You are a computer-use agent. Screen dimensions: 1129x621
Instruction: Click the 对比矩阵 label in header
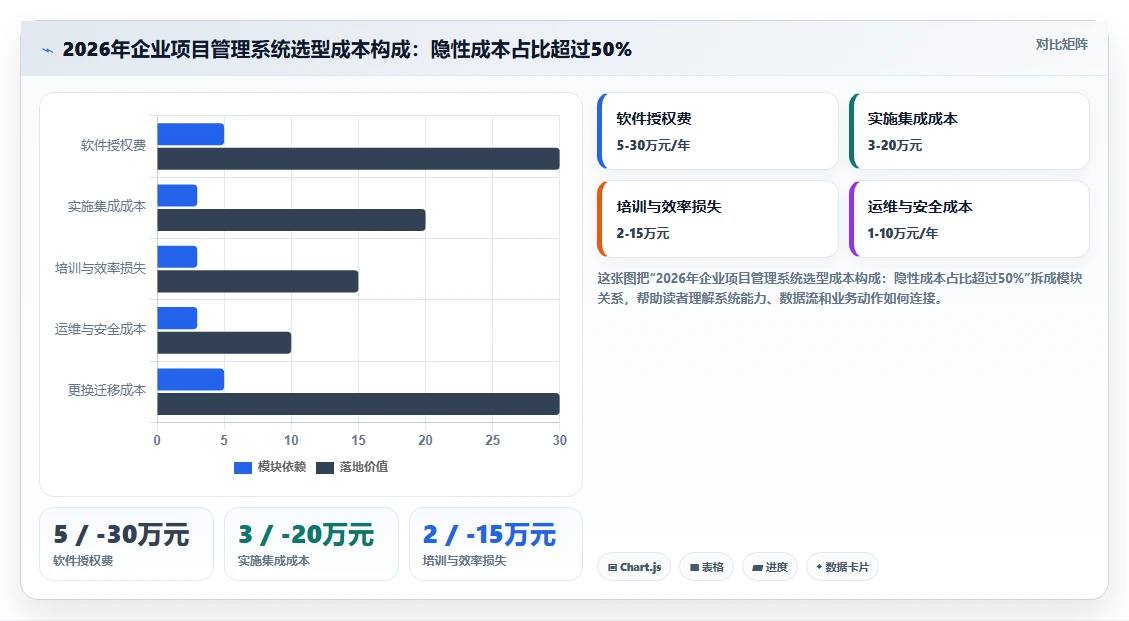(1061, 45)
